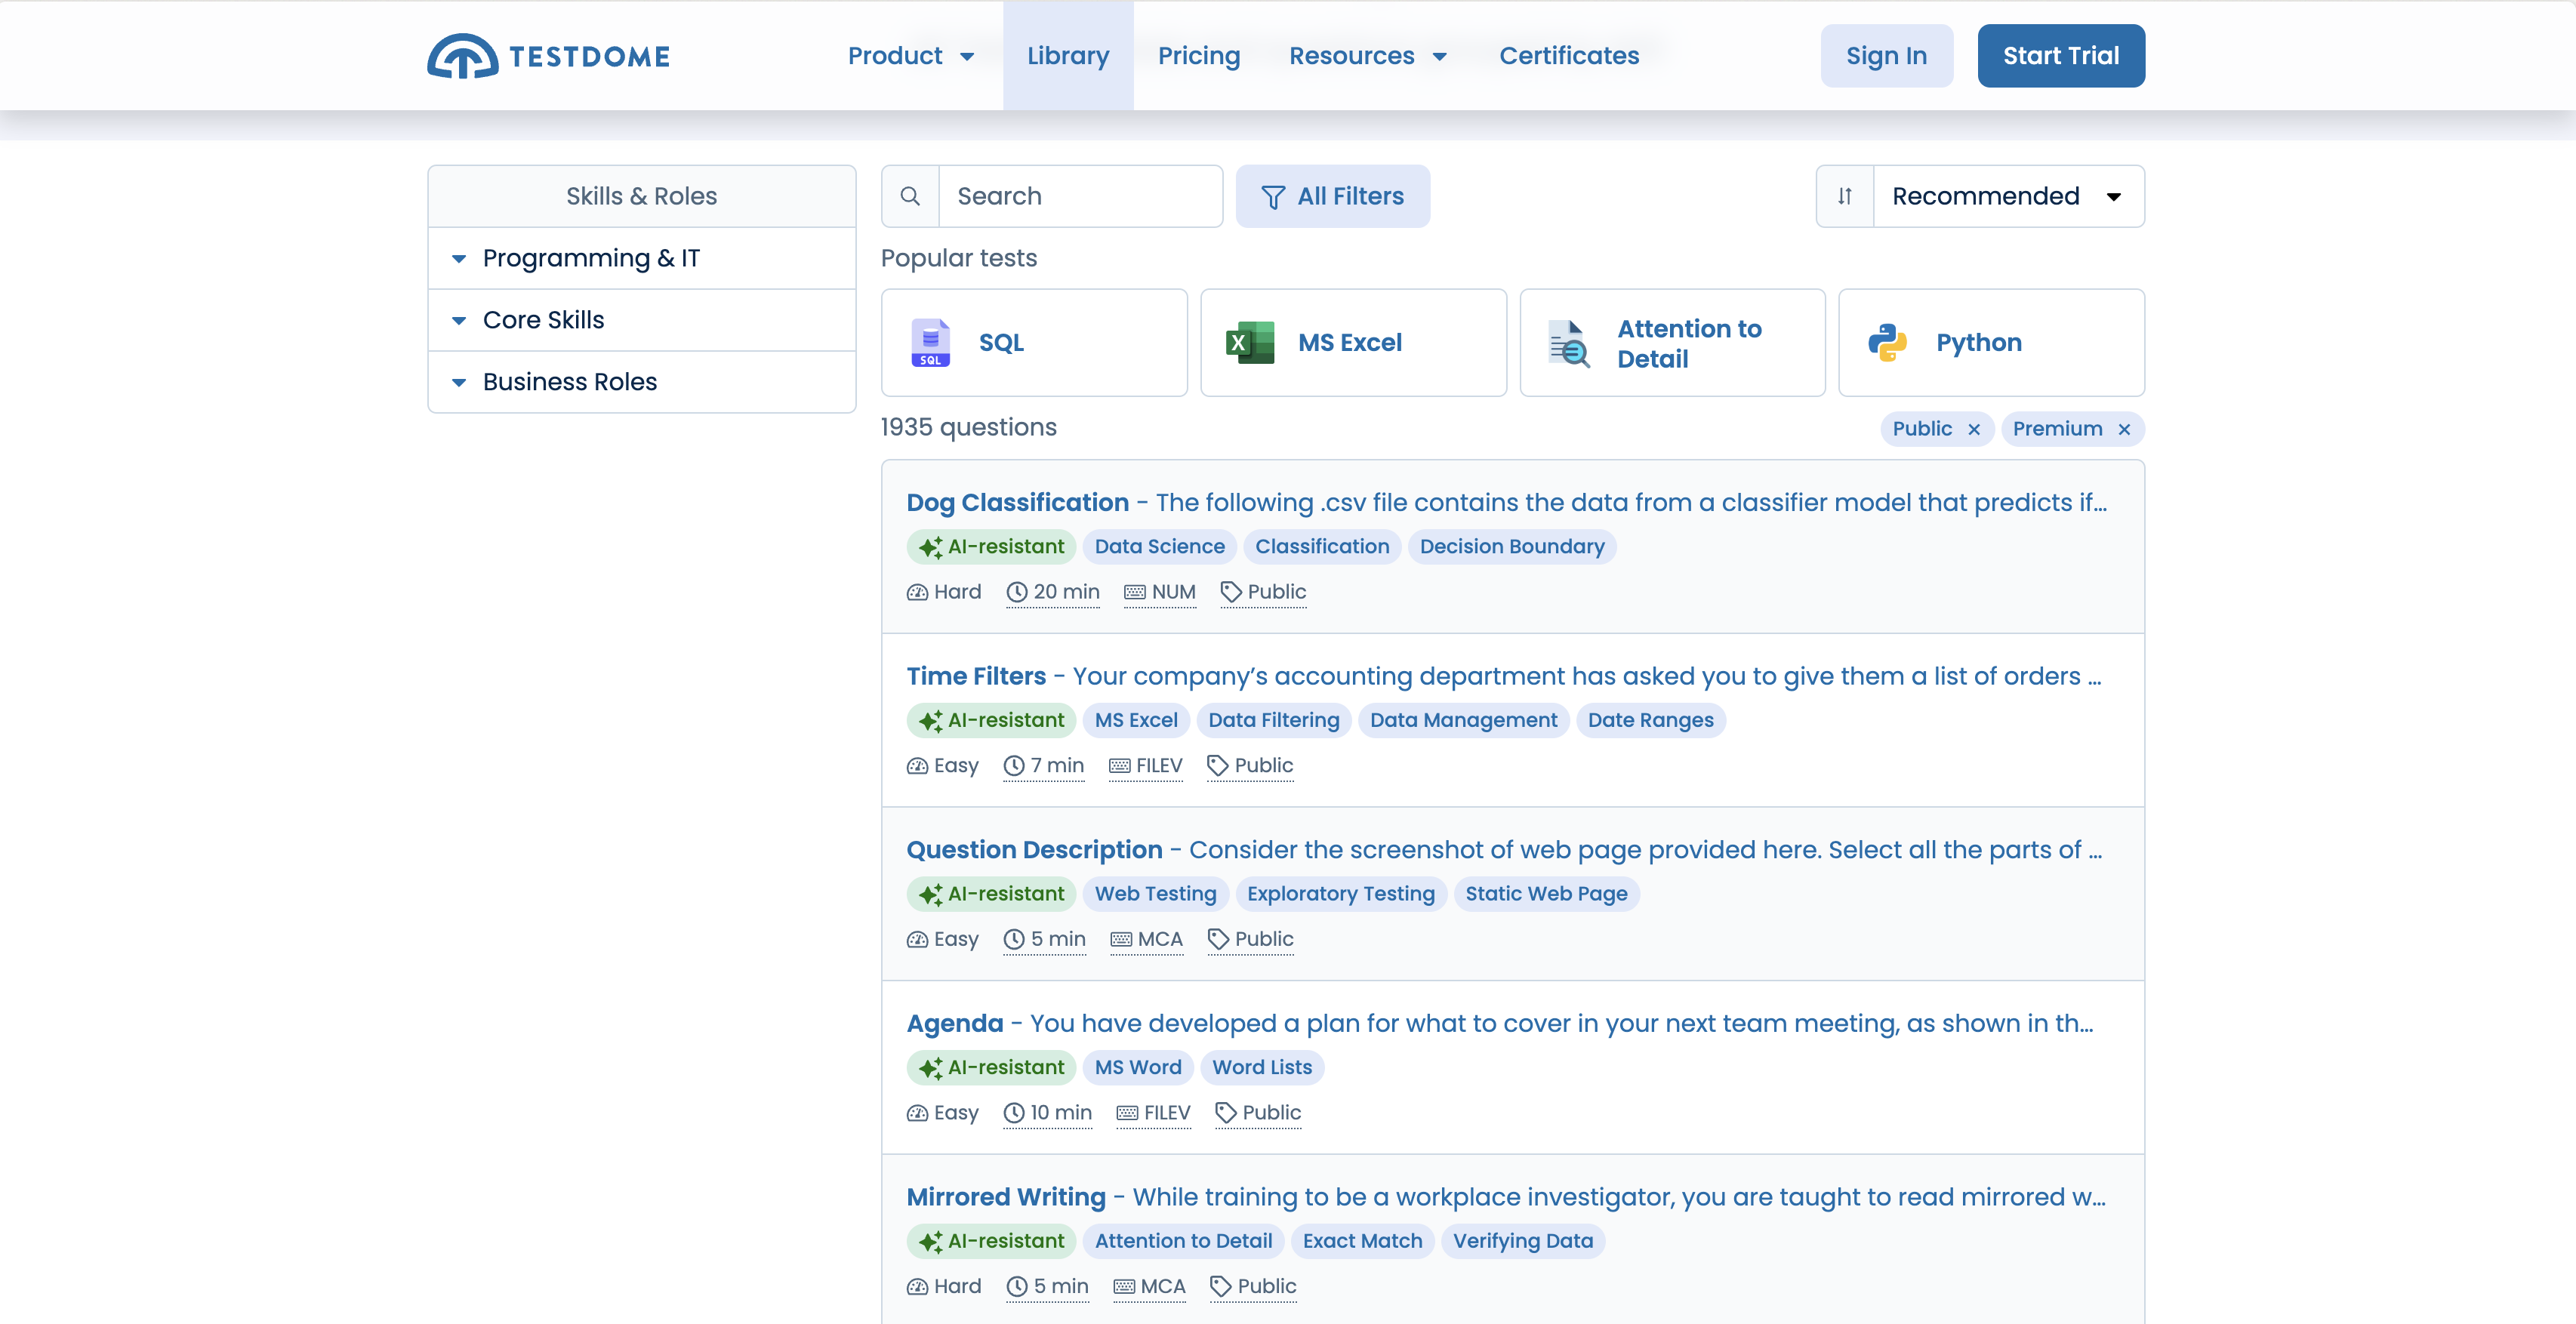Click Hard difficulty on Dog Classification
This screenshot has height=1324, width=2576.
click(x=944, y=592)
